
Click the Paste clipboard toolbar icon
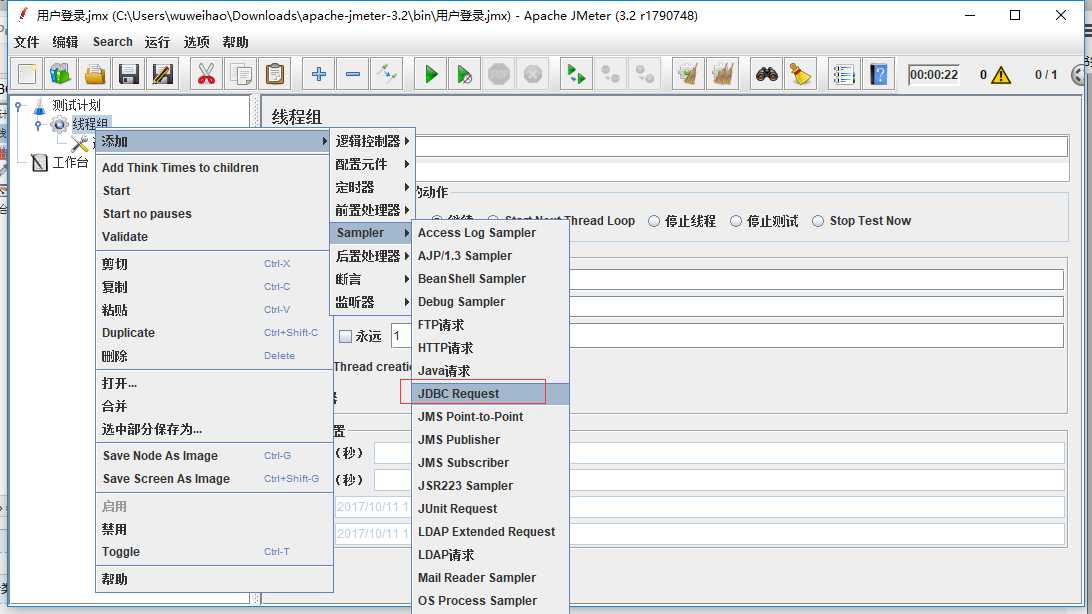pos(275,74)
